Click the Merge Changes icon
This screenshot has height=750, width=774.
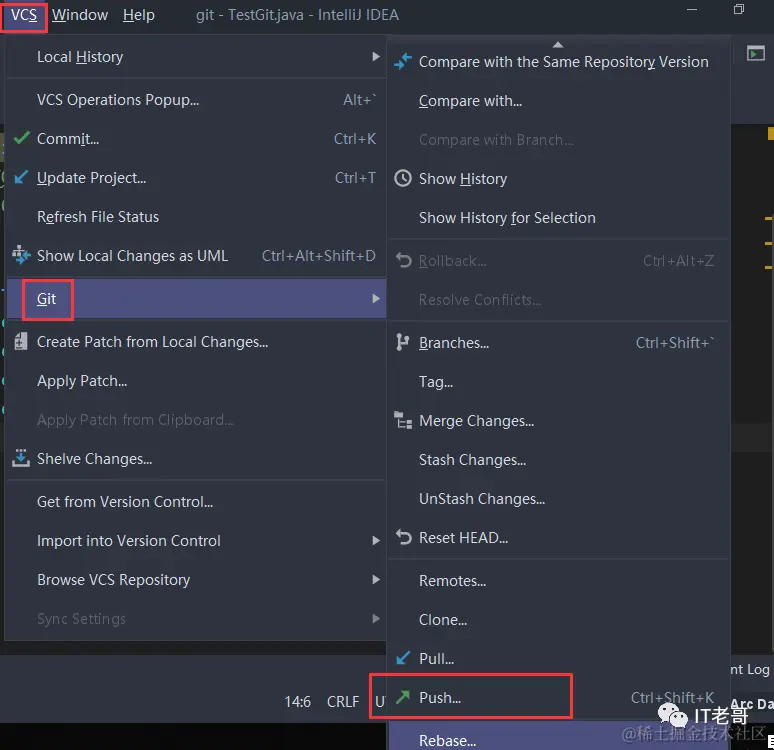[x=403, y=420]
